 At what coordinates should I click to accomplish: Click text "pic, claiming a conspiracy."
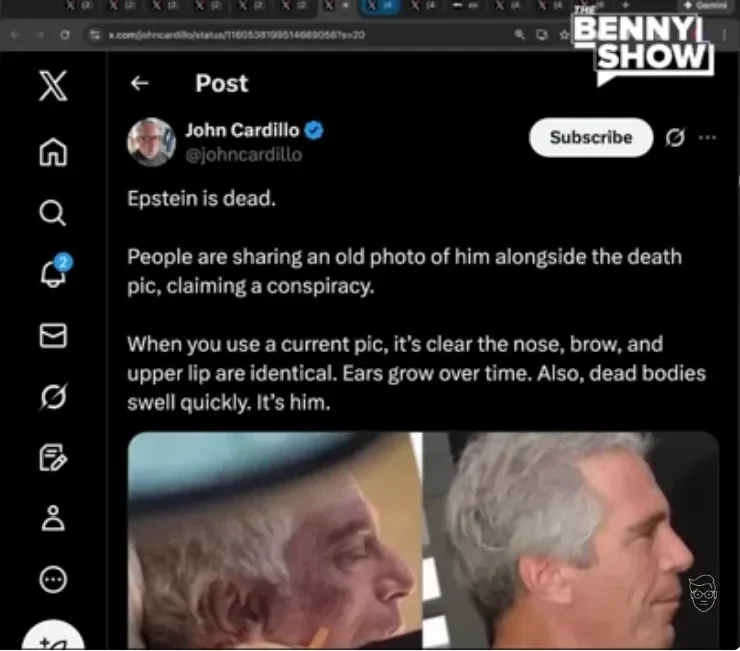(x=251, y=287)
